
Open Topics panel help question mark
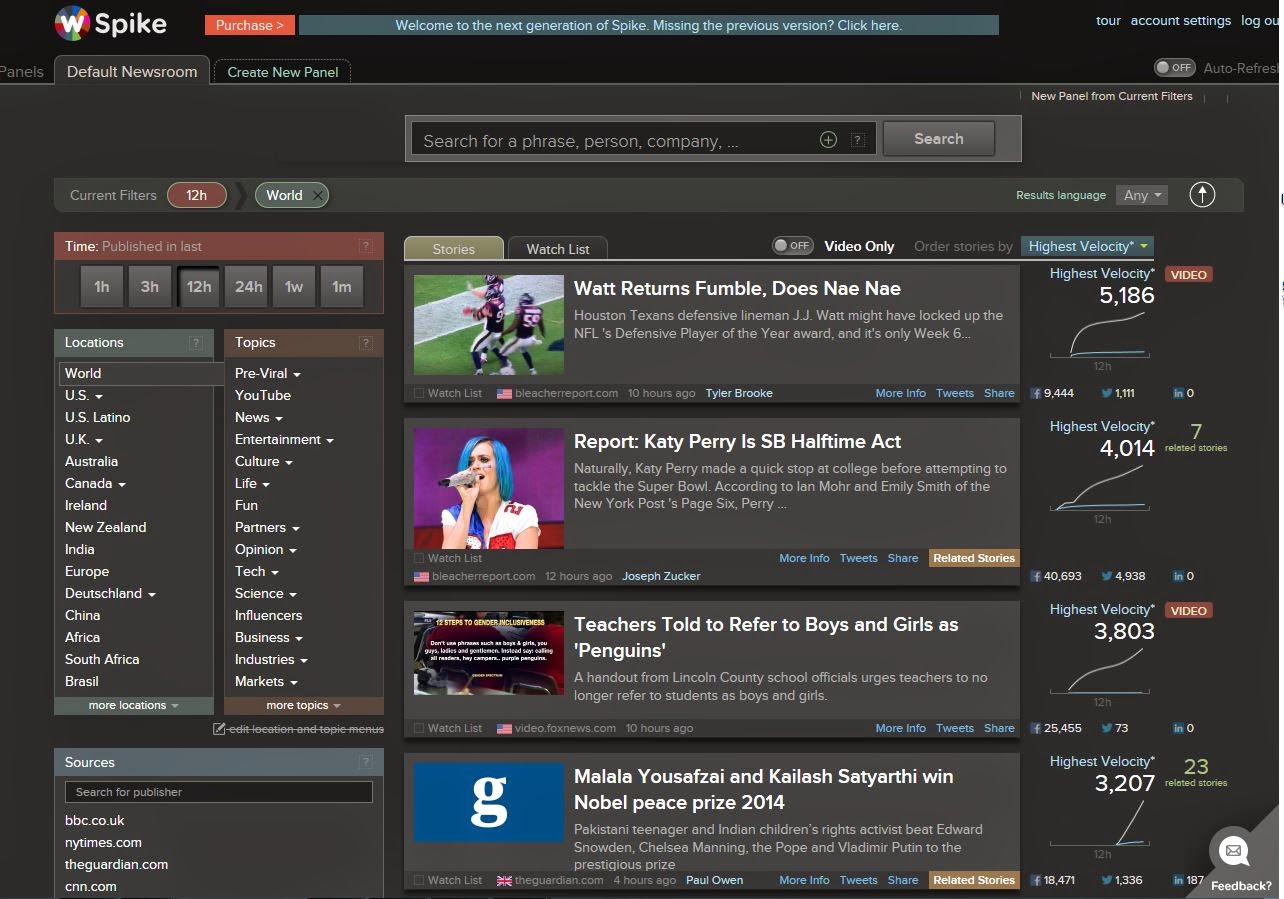point(366,343)
